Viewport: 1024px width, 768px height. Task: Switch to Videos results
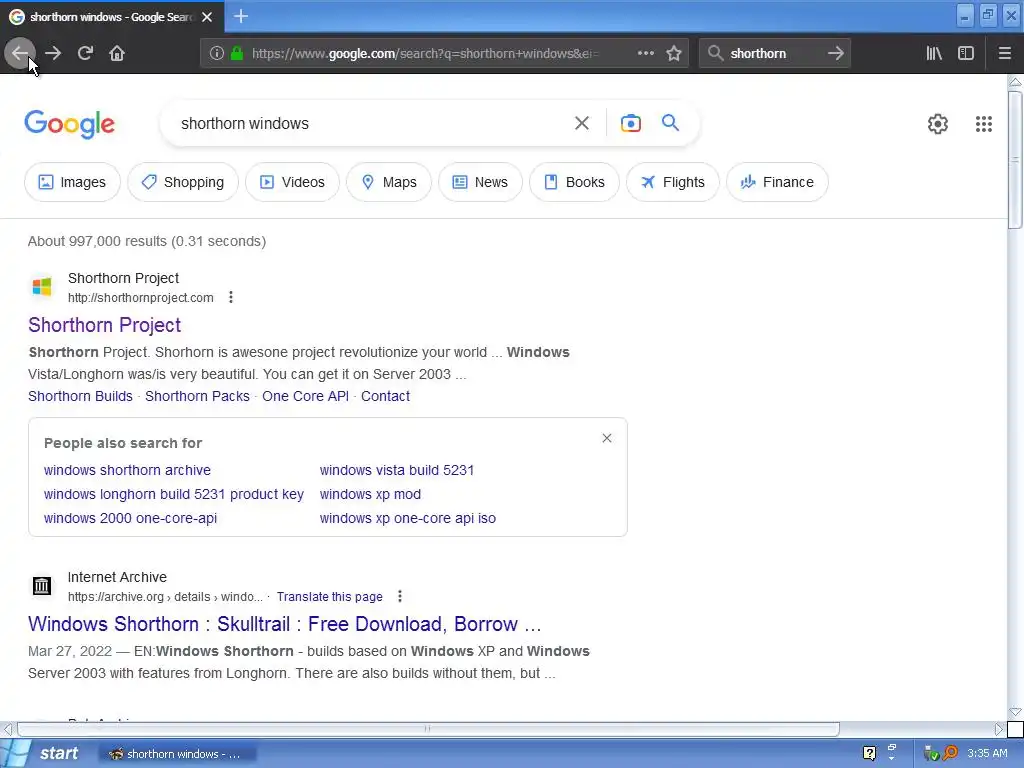pos(293,182)
